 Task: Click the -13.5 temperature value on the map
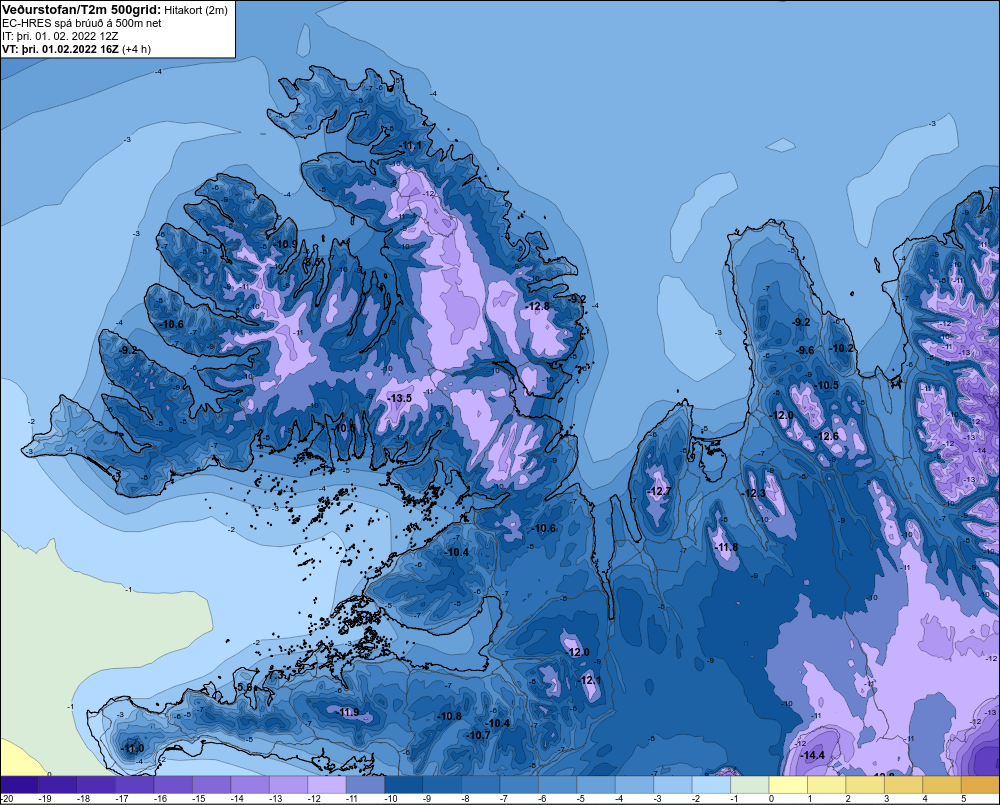coord(400,398)
